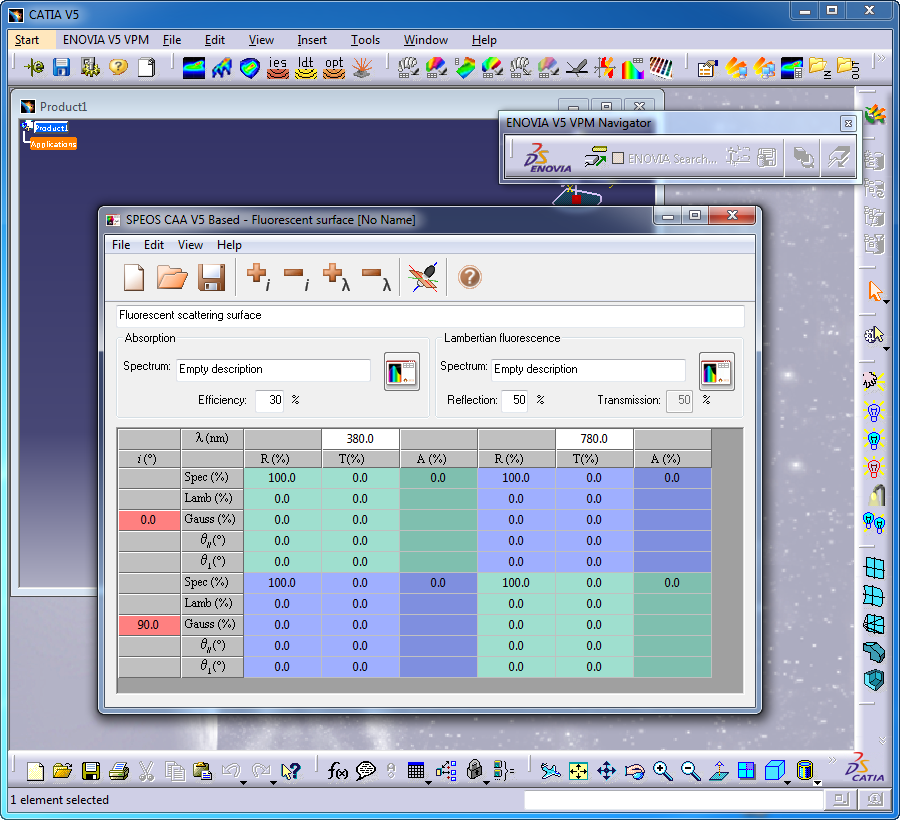The image size is (900, 820).
Task: Expand the hide/show cylinder dropdown arrow
Action: (x=817, y=783)
